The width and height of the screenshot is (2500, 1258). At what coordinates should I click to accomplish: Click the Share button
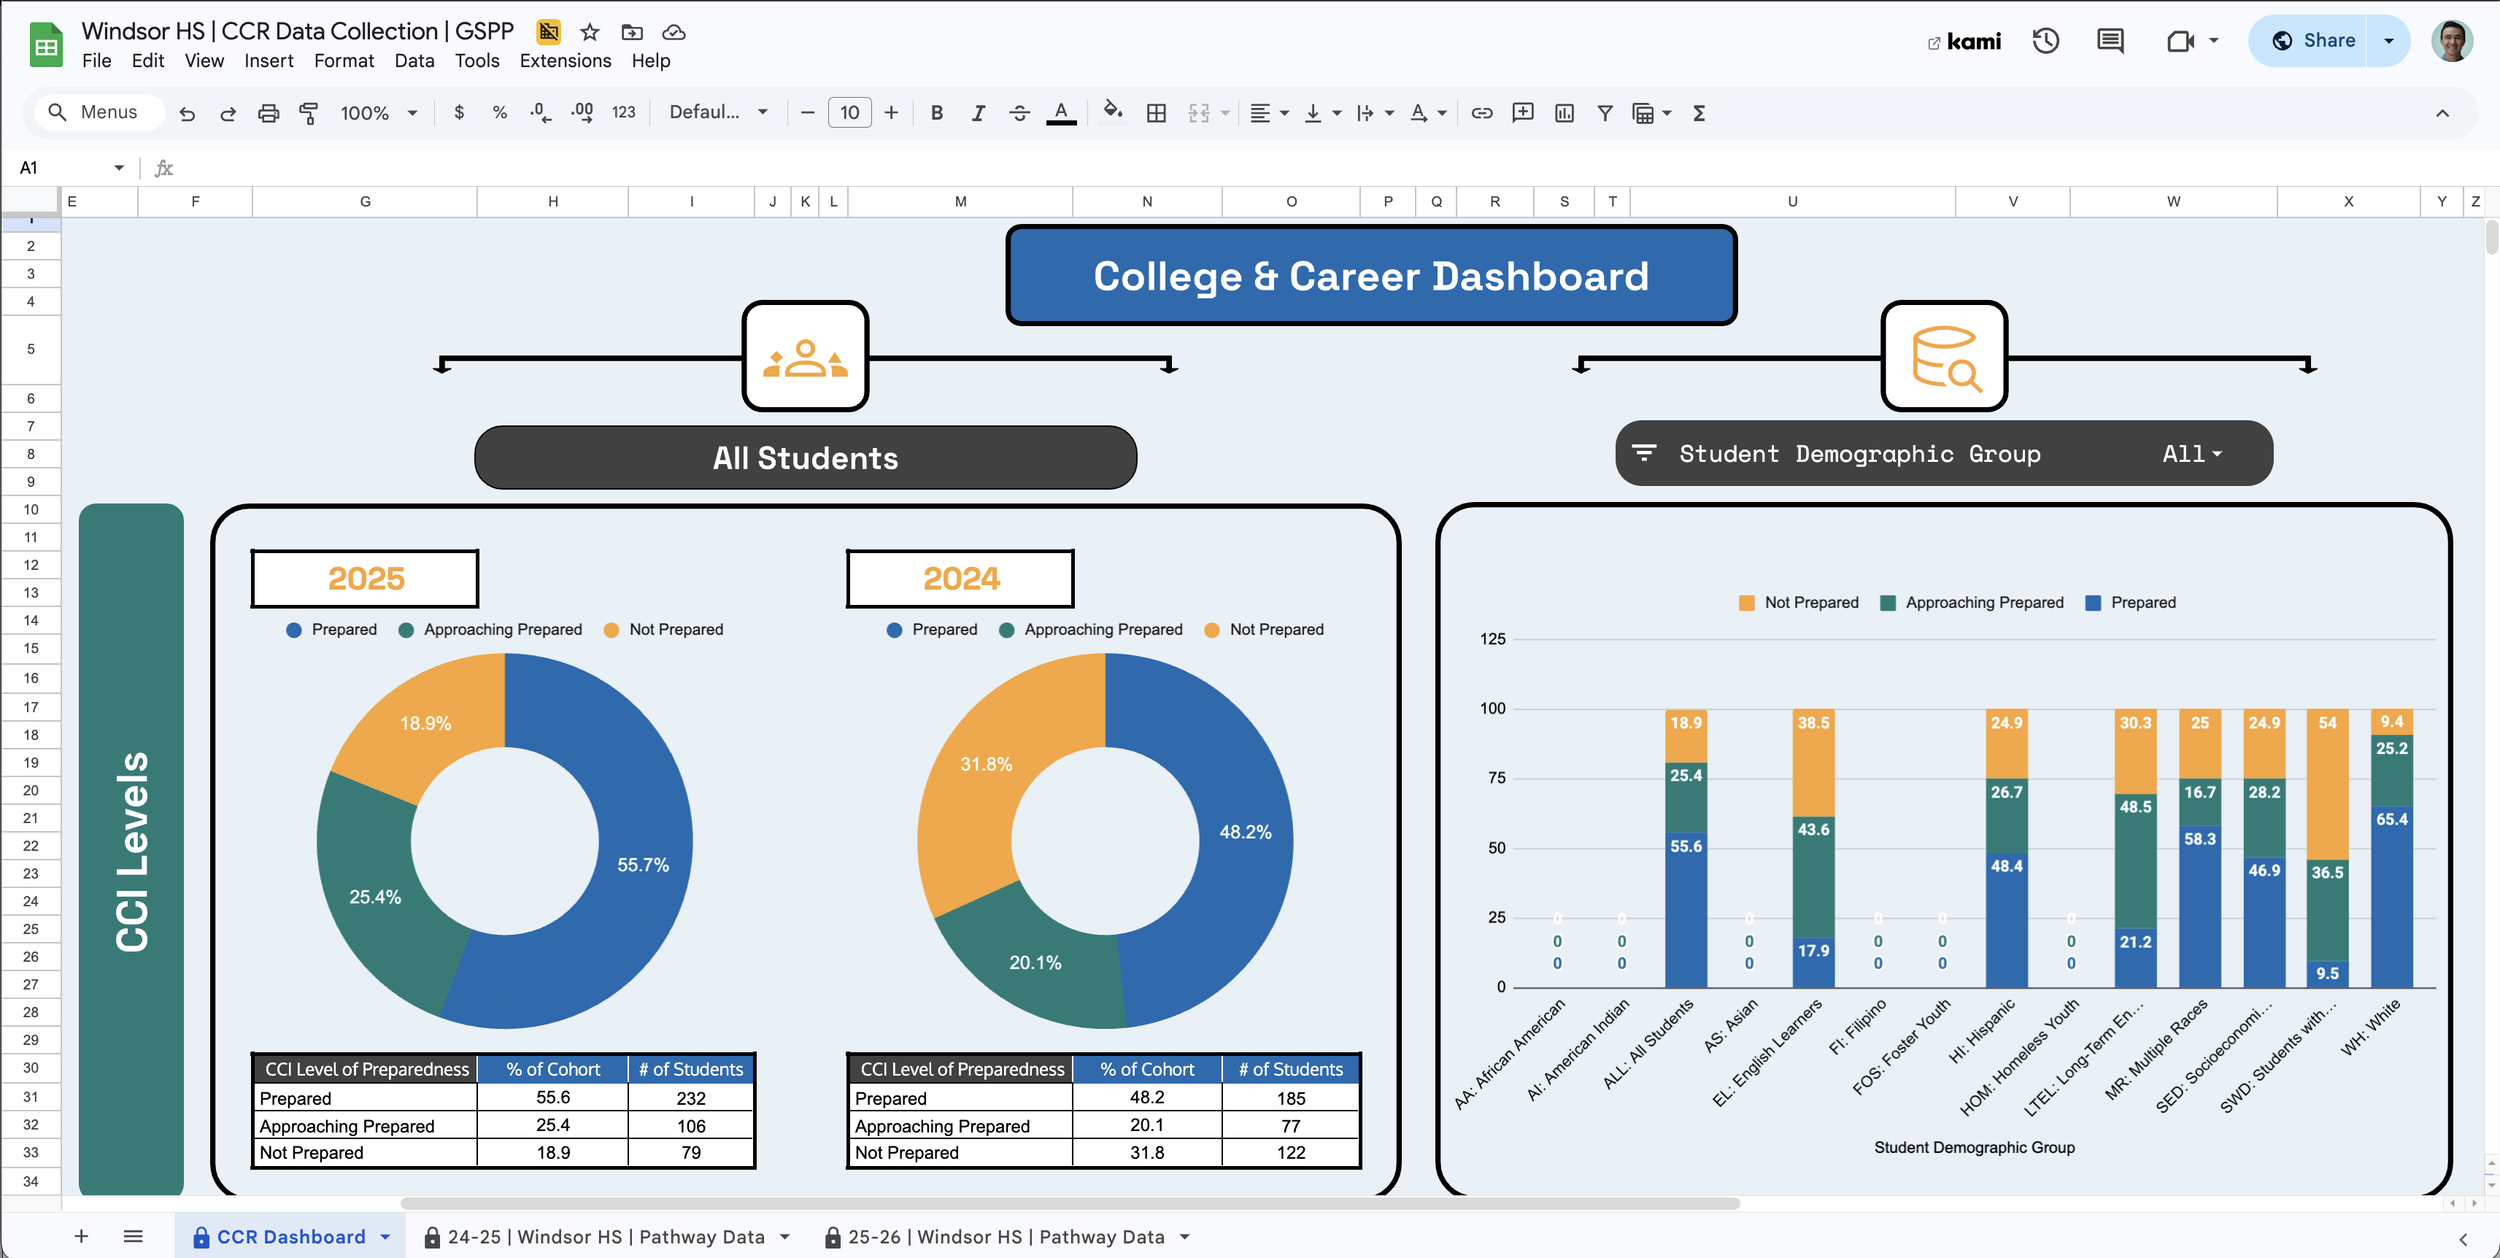click(x=2314, y=41)
